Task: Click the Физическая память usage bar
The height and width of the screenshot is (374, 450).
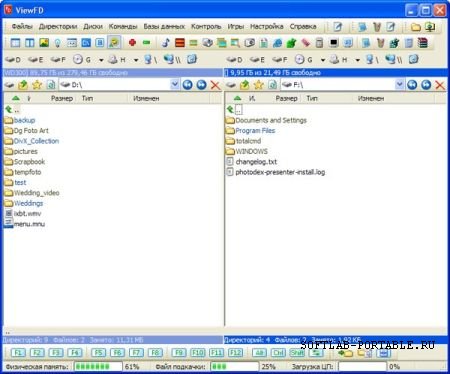Action: tap(98, 367)
